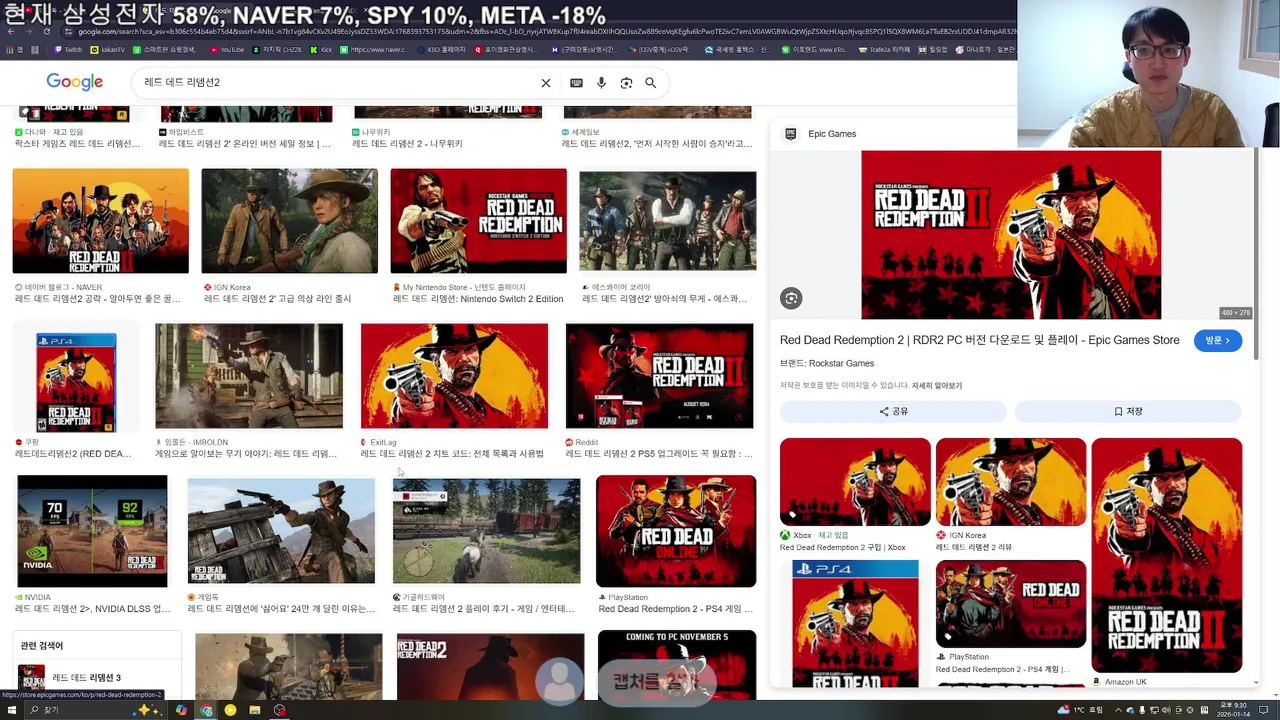This screenshot has width=1280, height=720.
Task: Click 'Red Dead Redemption 2 - PS4 게임' caption
Action: [x=673, y=609]
